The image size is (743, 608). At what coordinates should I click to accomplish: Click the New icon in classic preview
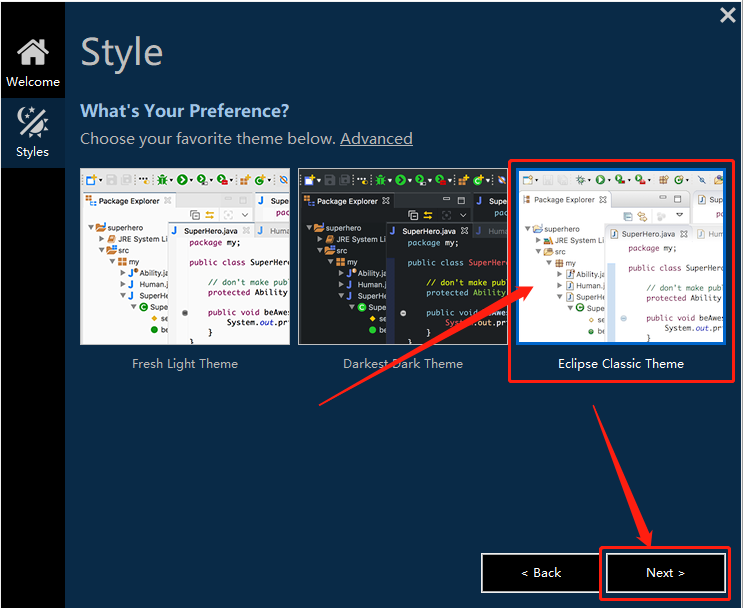click(x=527, y=180)
